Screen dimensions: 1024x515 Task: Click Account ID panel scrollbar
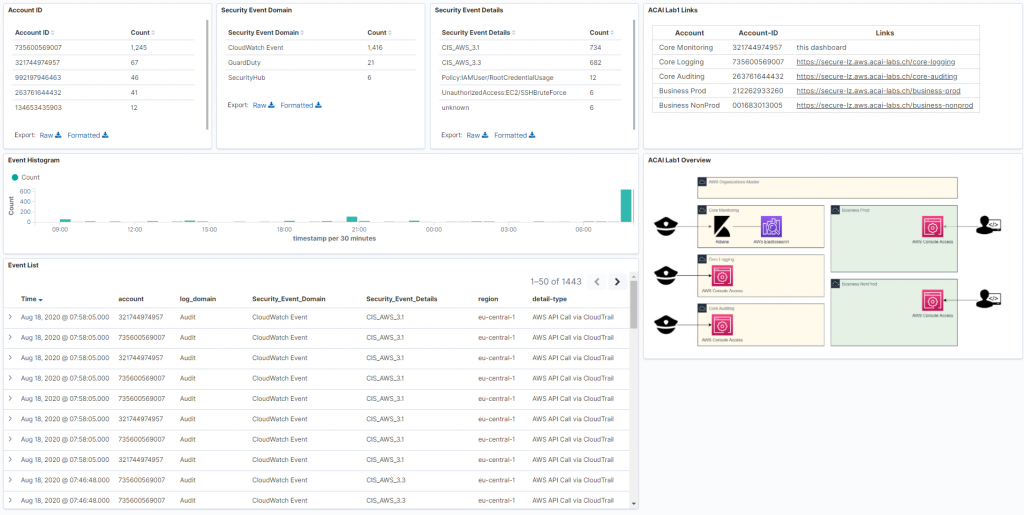point(208,74)
